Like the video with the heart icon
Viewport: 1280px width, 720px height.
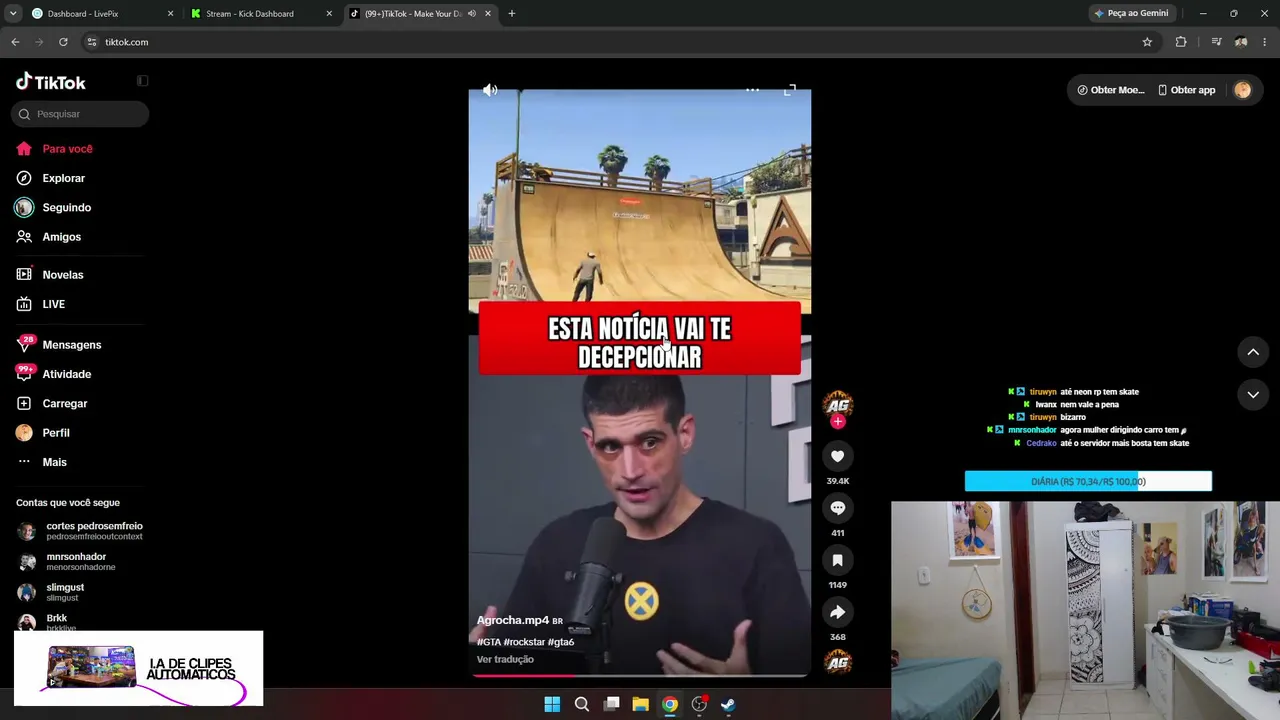click(x=838, y=456)
